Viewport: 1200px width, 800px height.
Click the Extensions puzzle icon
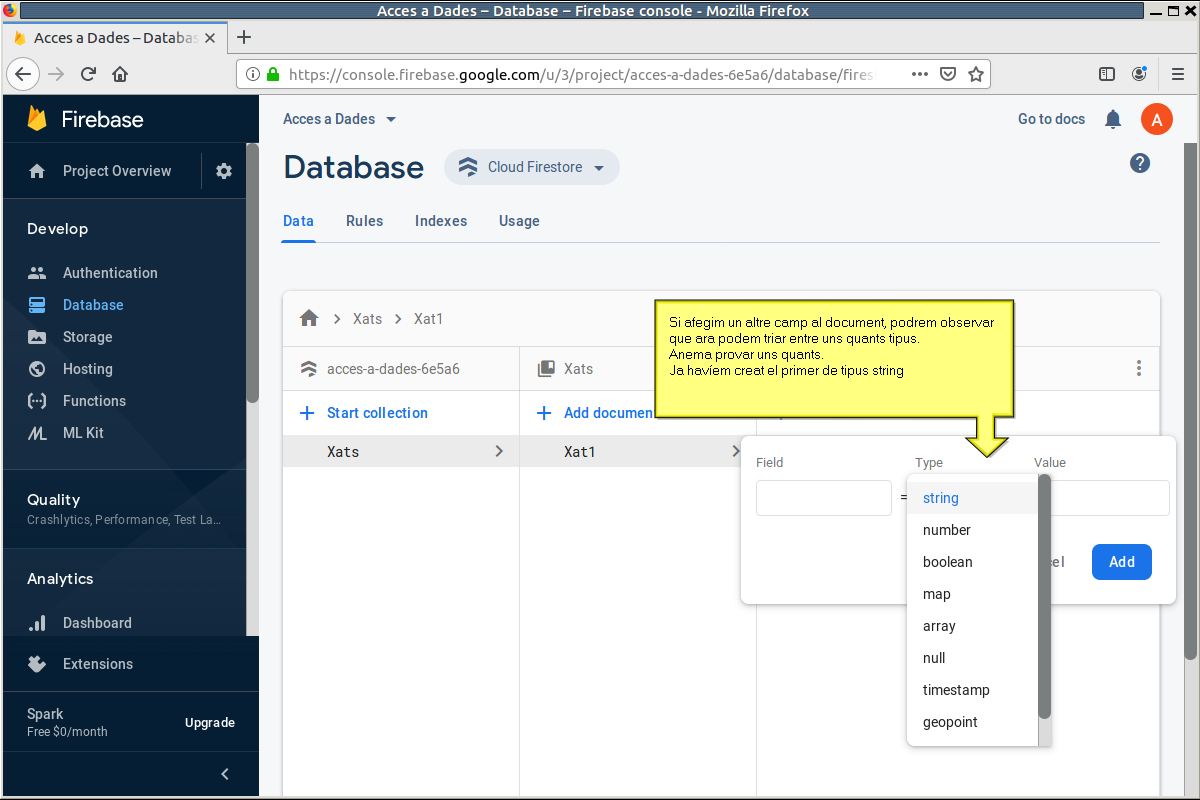(37, 664)
